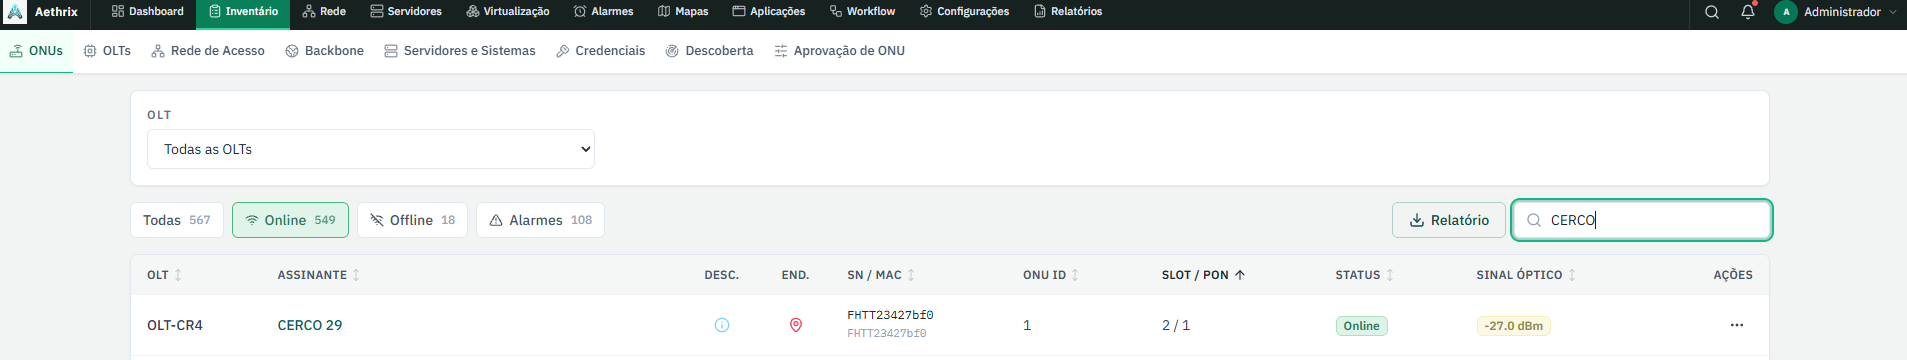
Task: Switch to the ONUs tab
Action: (x=36, y=51)
